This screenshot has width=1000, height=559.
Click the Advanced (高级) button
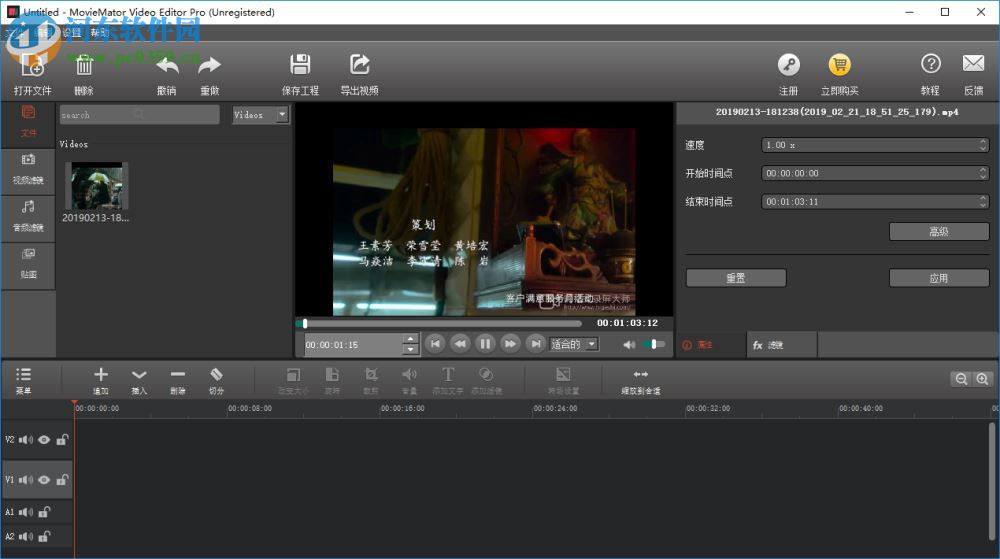(x=939, y=231)
